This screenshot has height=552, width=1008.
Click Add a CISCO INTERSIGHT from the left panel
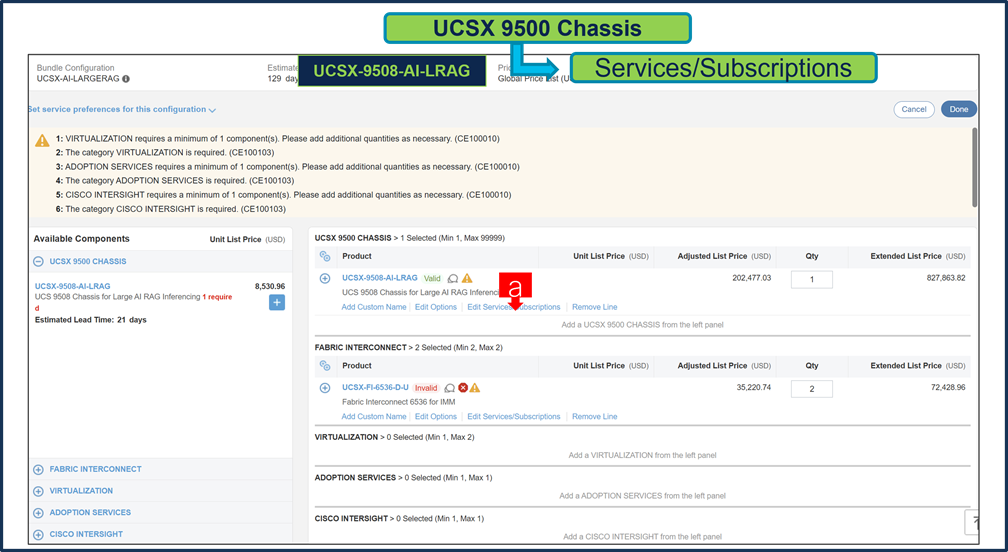tap(642, 537)
